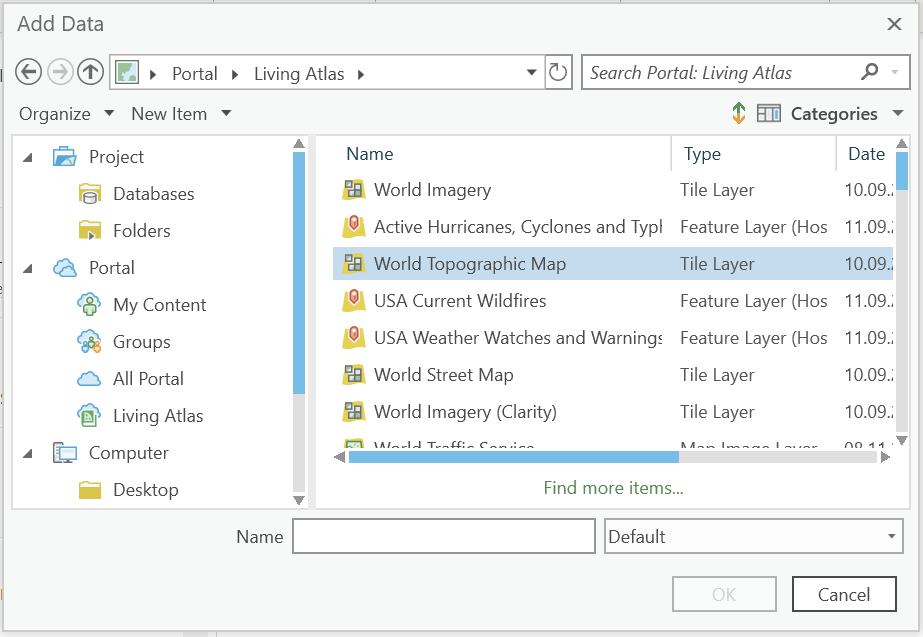Click the Forward arrow navigation button

point(59,72)
